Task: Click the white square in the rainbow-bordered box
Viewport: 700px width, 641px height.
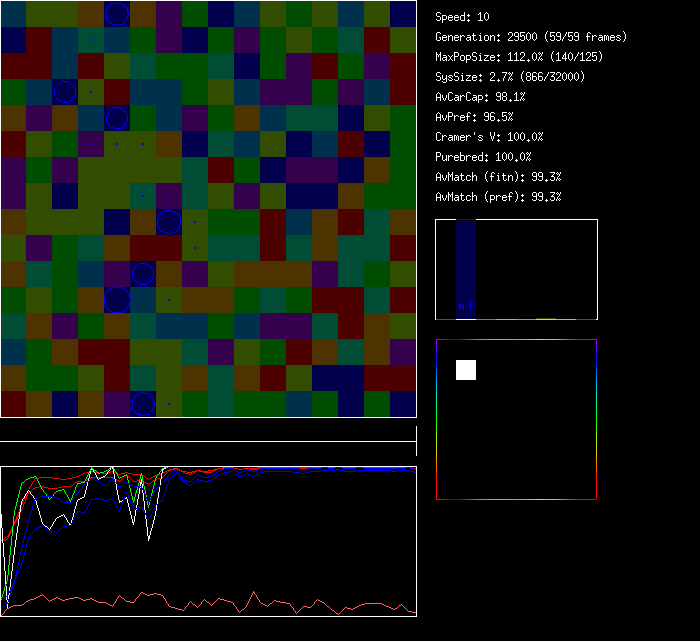Action: [x=466, y=370]
